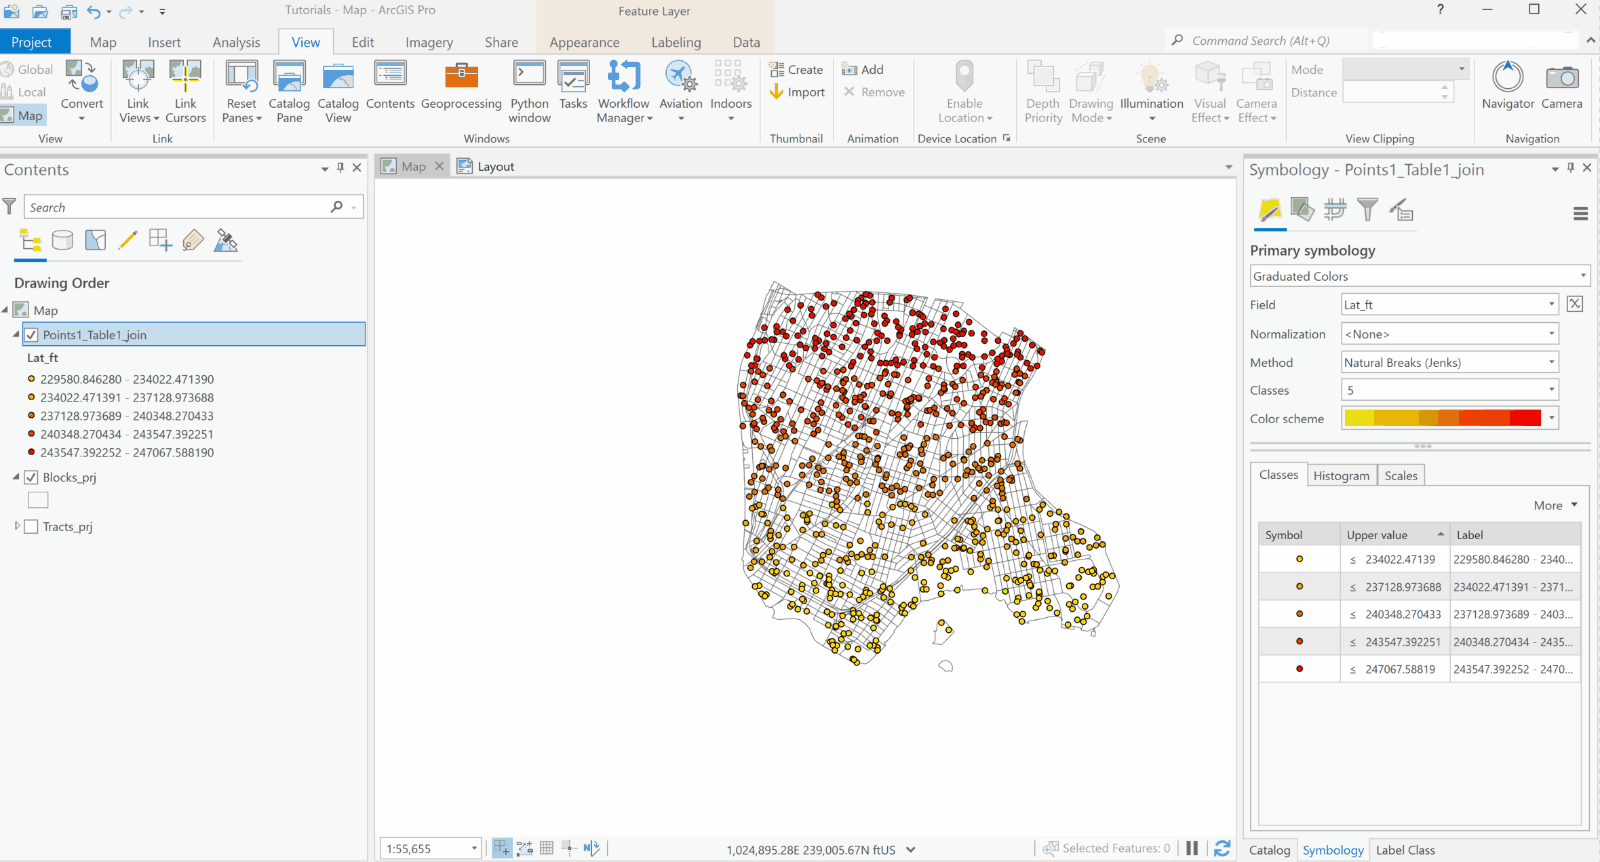Open the Project tab
This screenshot has width=1600, height=862.
tap(32, 42)
